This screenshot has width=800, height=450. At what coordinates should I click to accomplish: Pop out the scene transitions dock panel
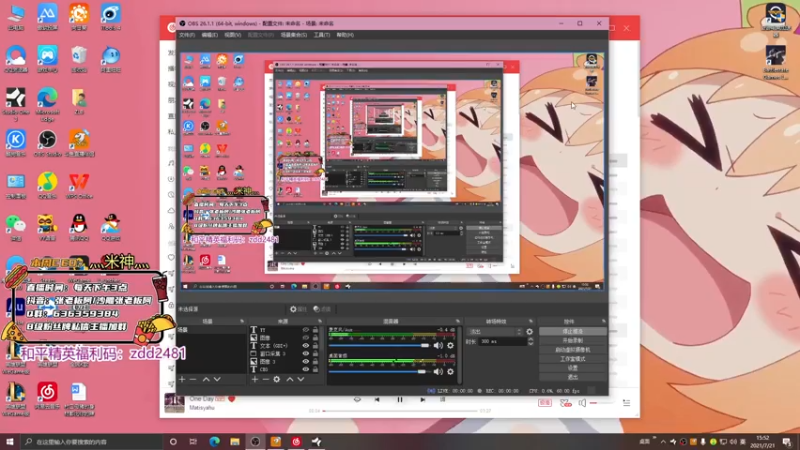click(531, 321)
